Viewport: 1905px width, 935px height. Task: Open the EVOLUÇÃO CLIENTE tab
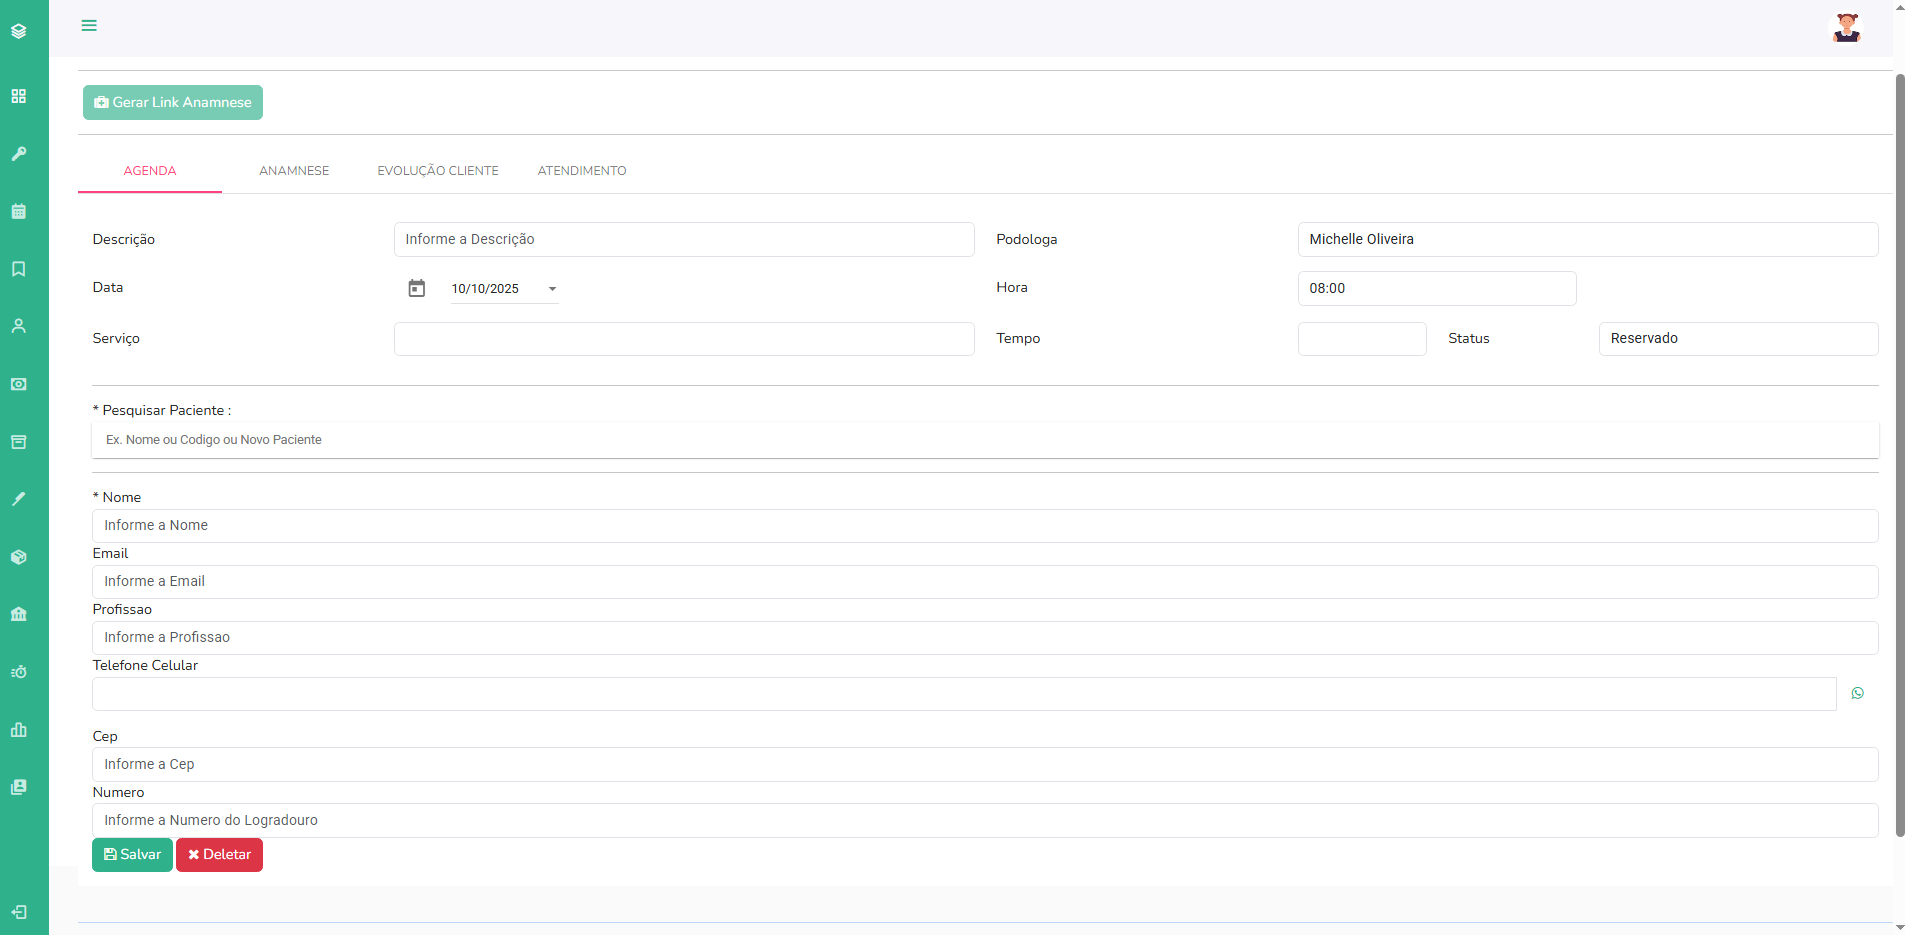438,171
